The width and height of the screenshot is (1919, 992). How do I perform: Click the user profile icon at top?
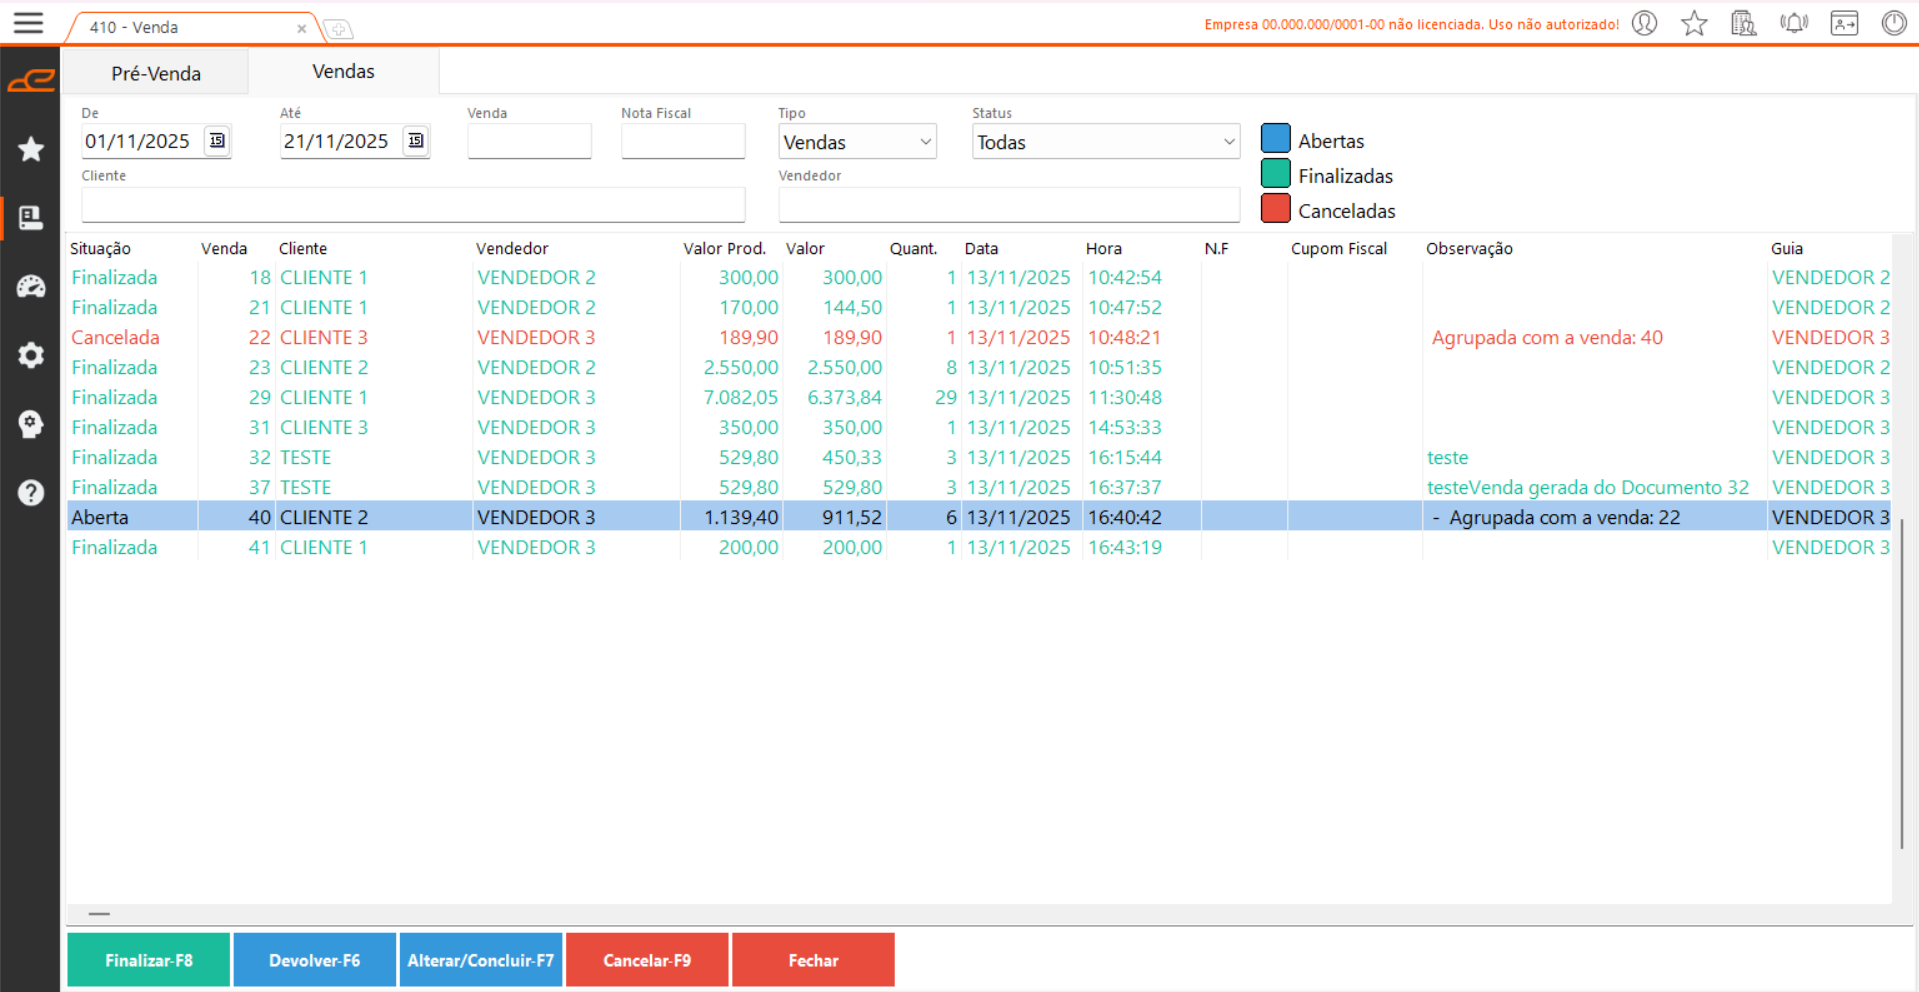click(1645, 23)
